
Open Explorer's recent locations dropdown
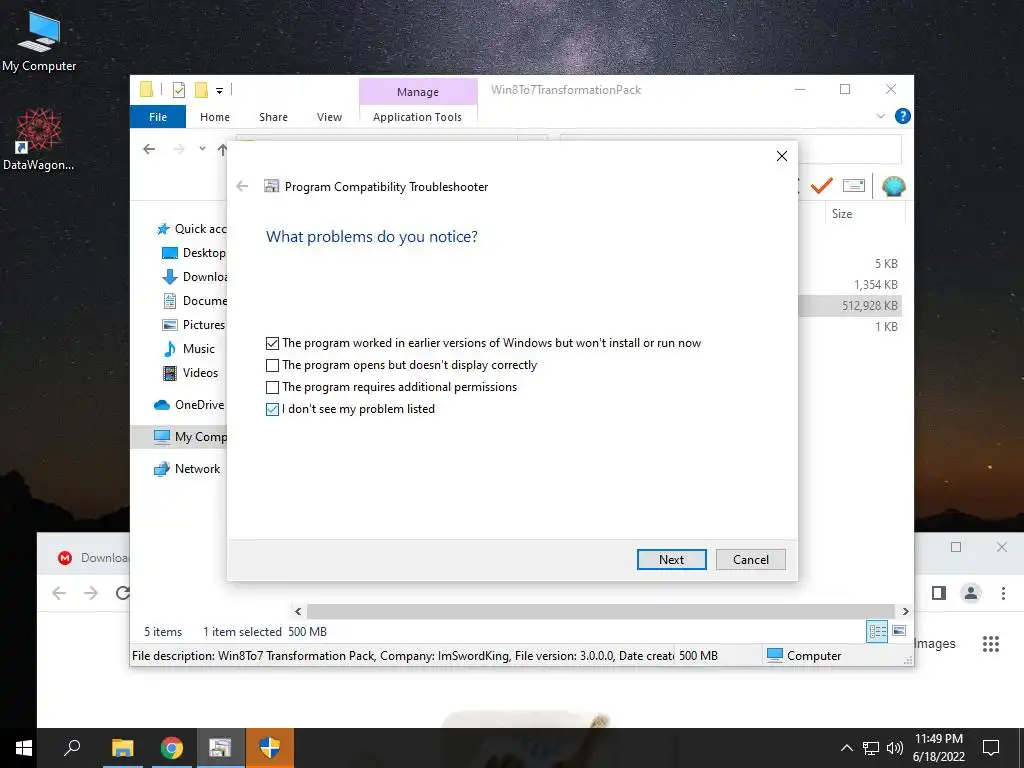202,148
